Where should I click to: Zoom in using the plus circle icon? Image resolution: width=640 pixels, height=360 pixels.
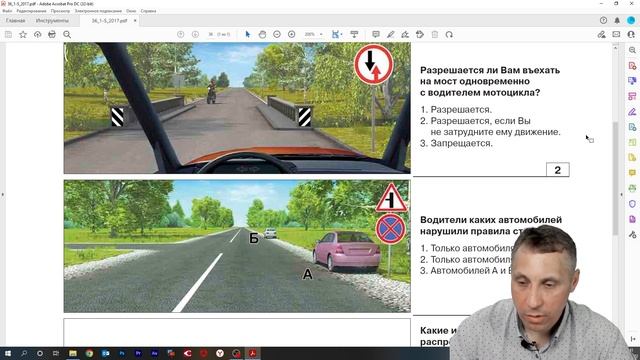point(291,35)
